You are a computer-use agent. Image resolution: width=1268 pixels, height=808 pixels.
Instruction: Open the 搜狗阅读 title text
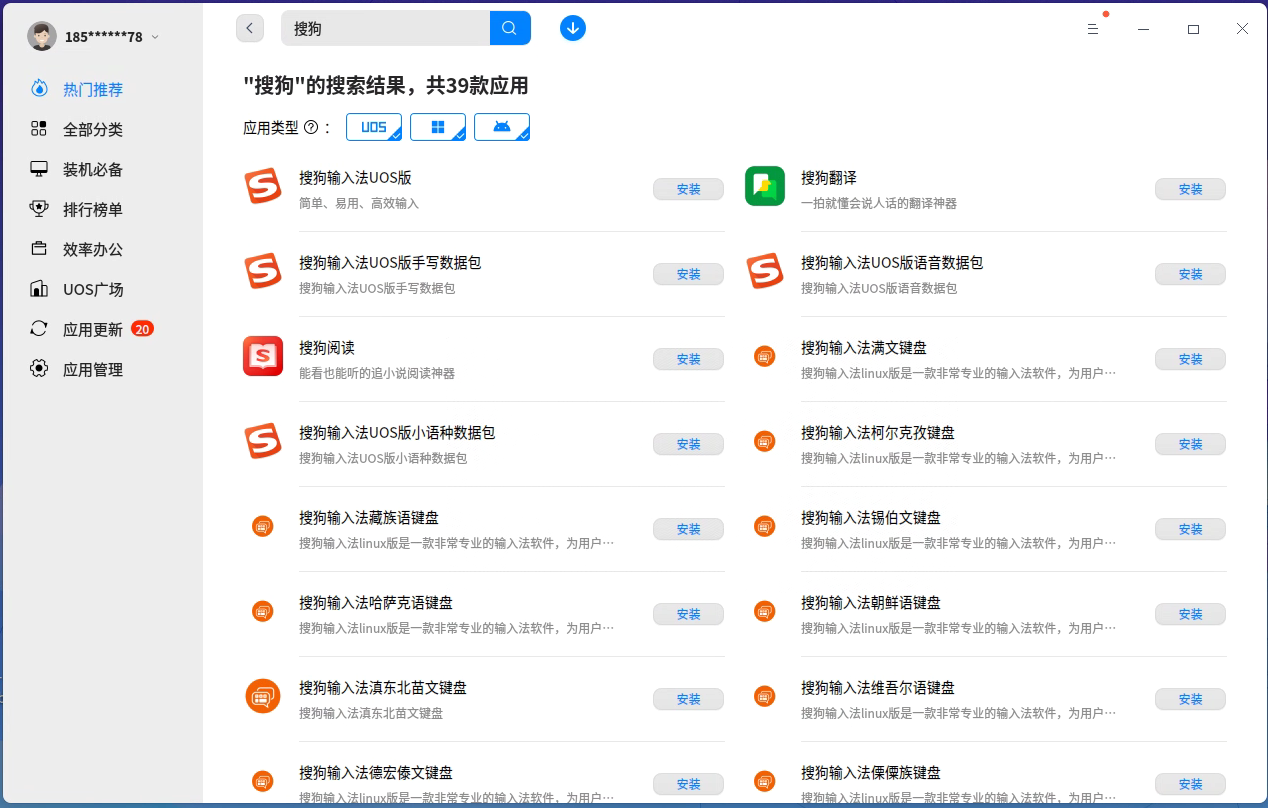pyautogui.click(x=327, y=348)
